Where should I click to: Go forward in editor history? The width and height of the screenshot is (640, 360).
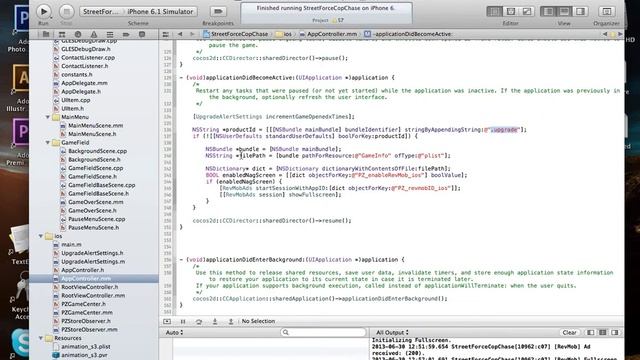[192, 34]
